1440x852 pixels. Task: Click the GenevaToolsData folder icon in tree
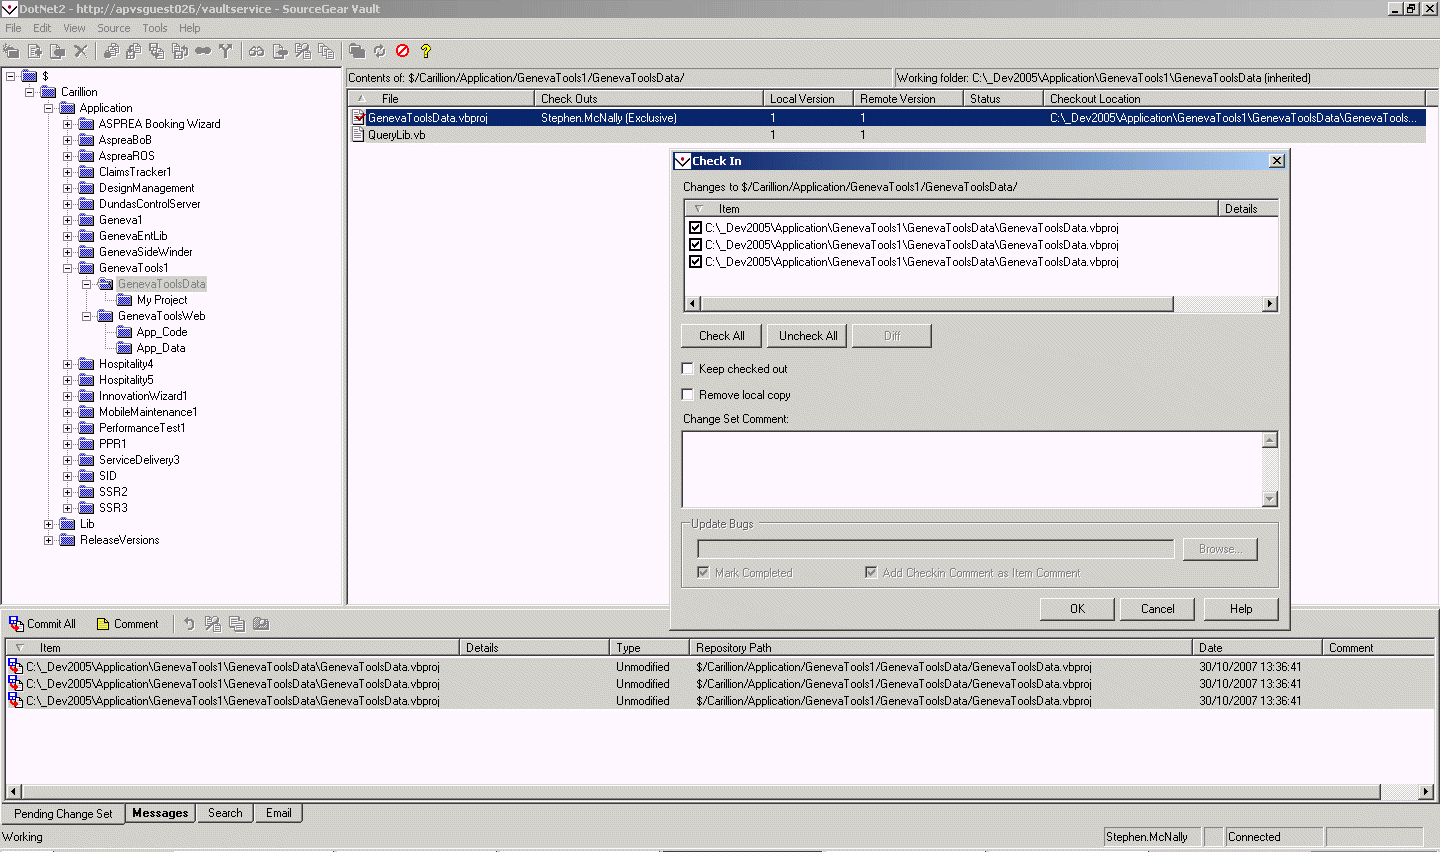click(x=105, y=284)
